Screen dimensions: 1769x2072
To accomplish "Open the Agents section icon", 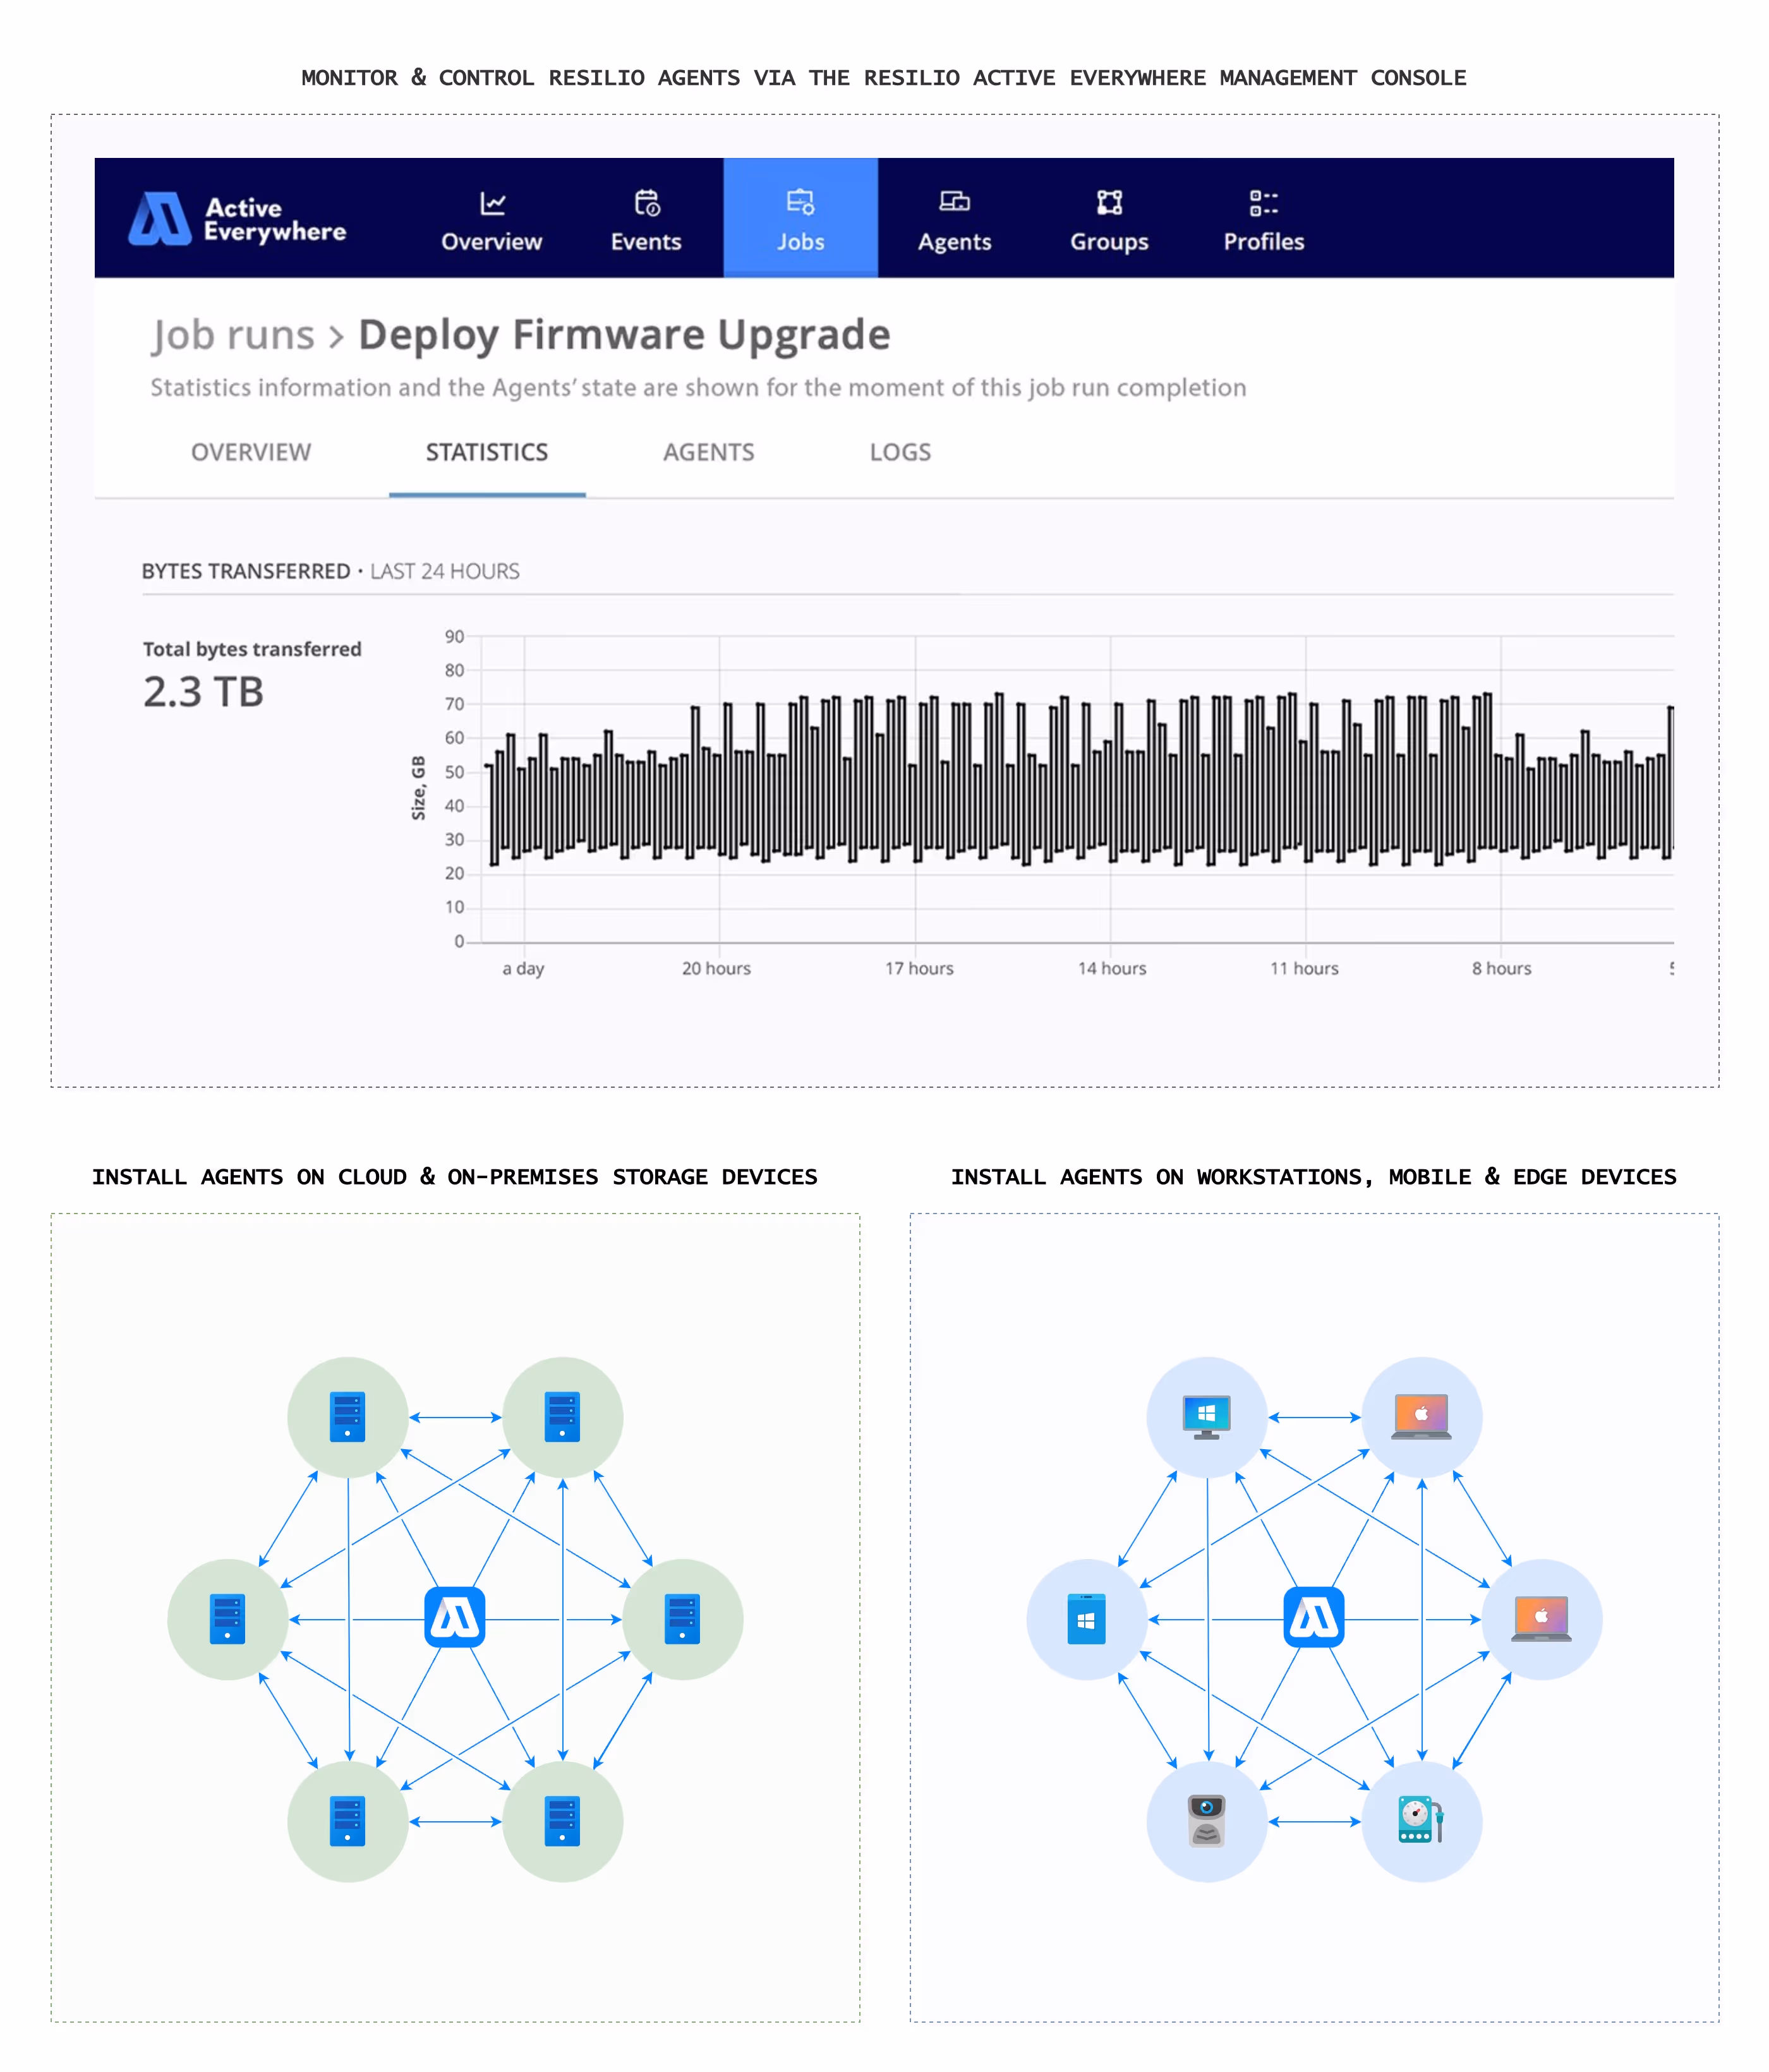I will (954, 202).
